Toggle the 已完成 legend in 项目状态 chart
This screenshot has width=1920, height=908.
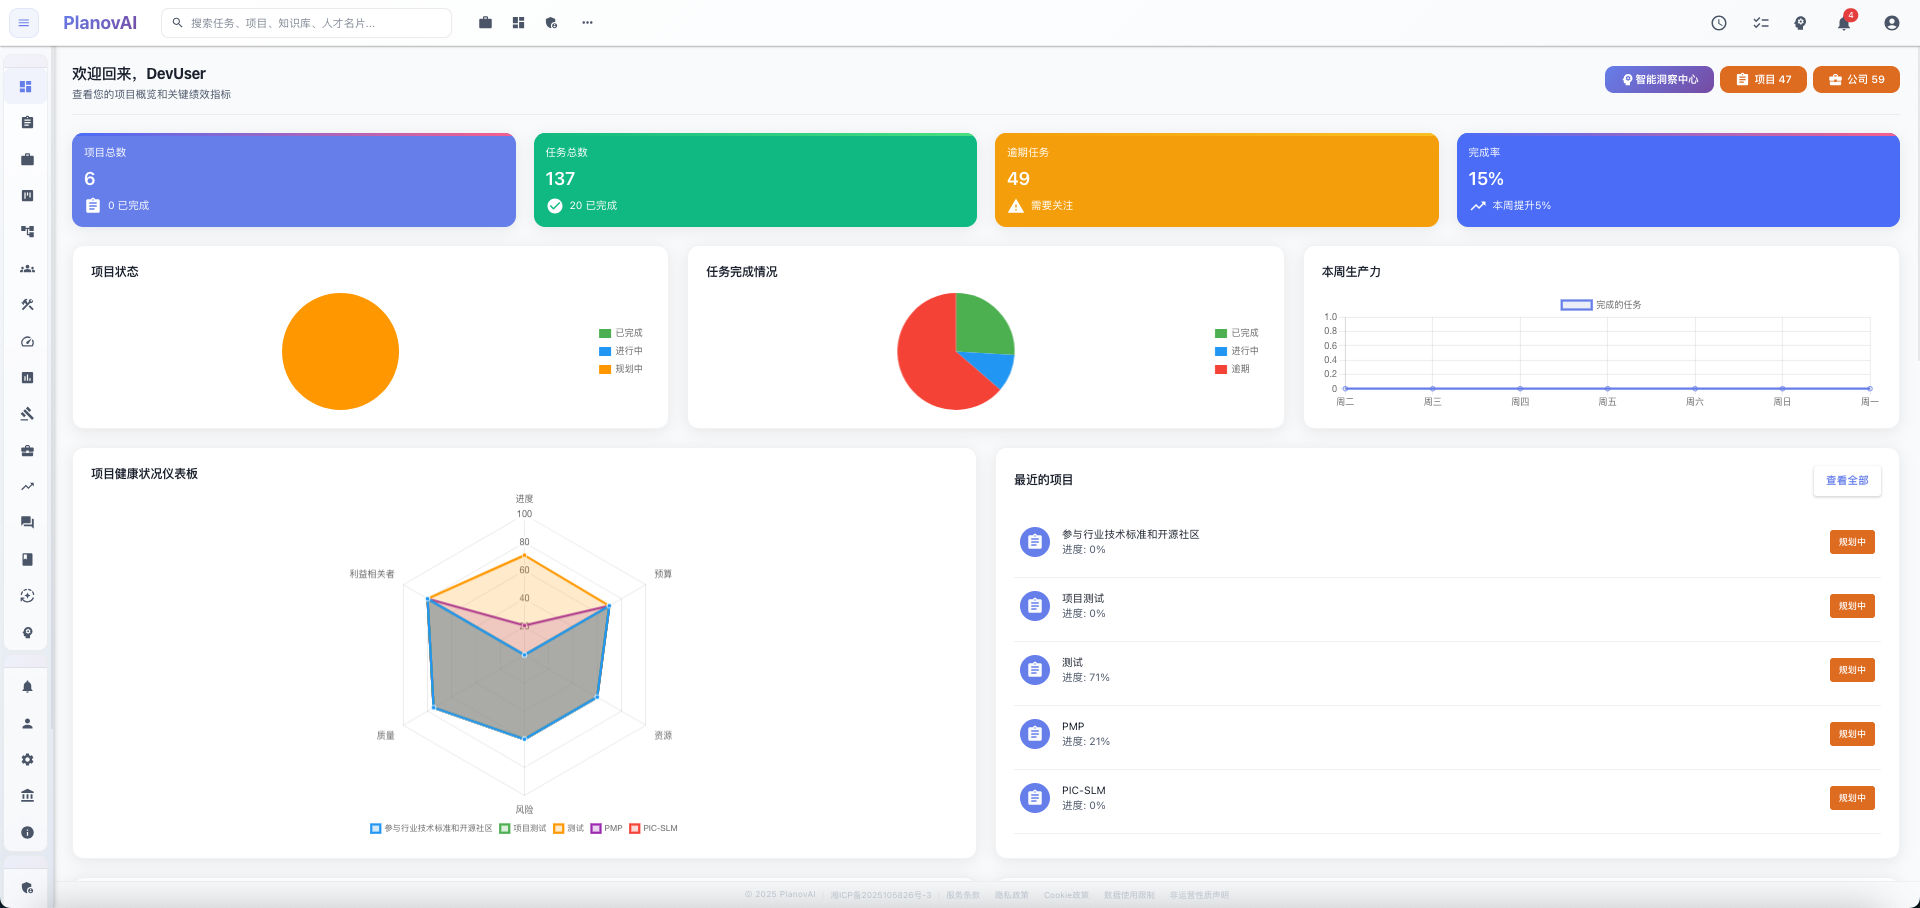click(x=621, y=333)
